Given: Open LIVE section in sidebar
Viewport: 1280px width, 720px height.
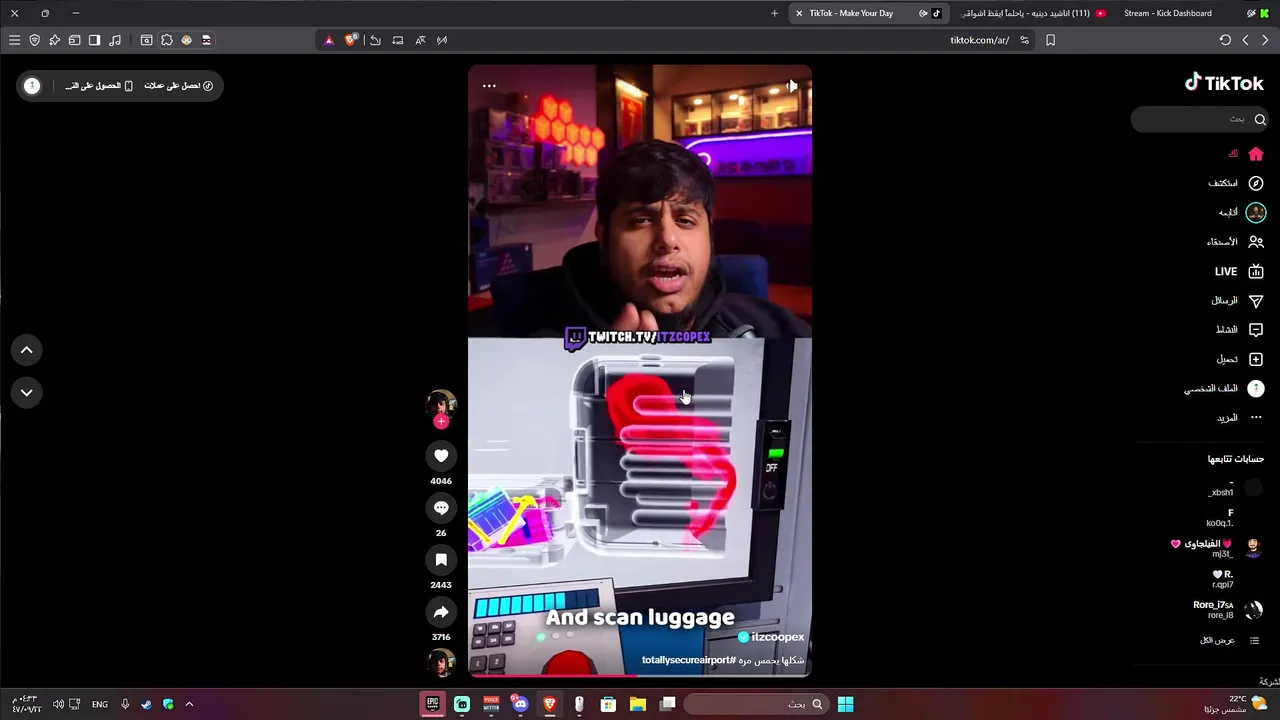Looking at the screenshot, I should (x=1240, y=271).
